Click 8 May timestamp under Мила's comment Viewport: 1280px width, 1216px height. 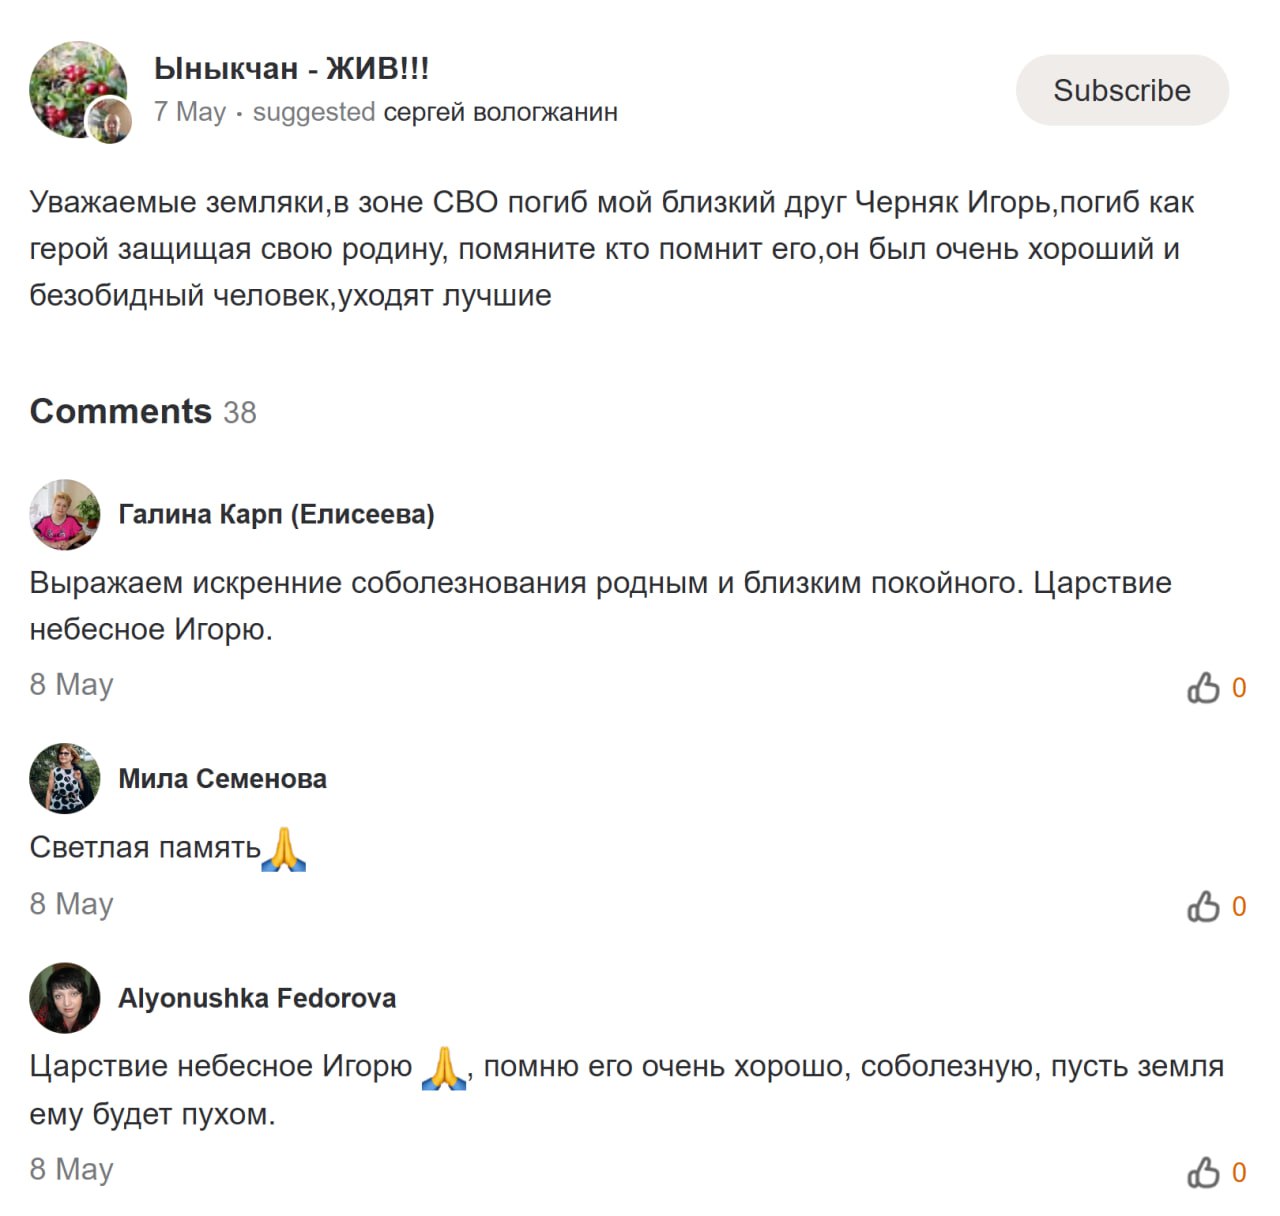71,904
